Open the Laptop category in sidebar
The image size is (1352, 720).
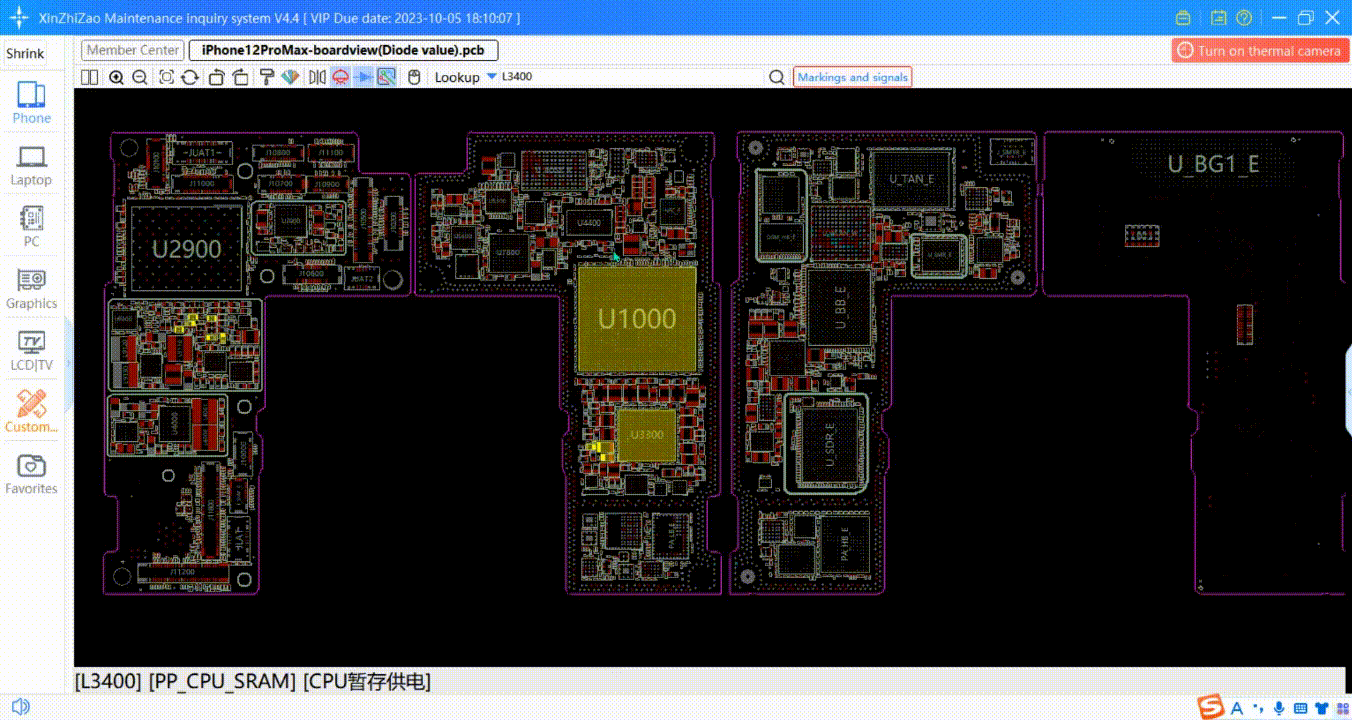[31, 166]
